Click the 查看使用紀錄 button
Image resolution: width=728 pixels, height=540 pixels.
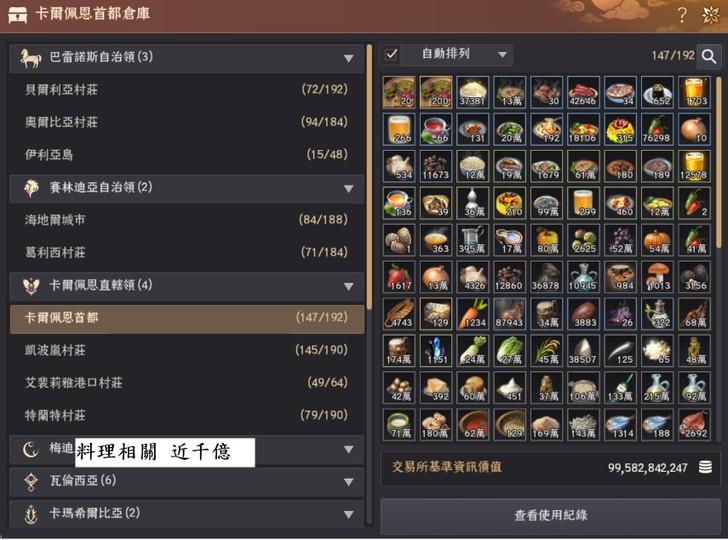point(550,515)
